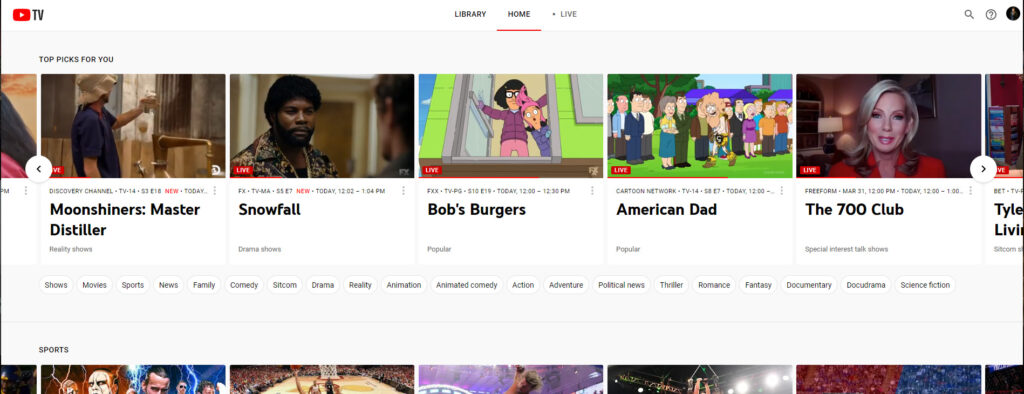
Task: Open the Bob's Burgers title link
Action: pos(476,210)
